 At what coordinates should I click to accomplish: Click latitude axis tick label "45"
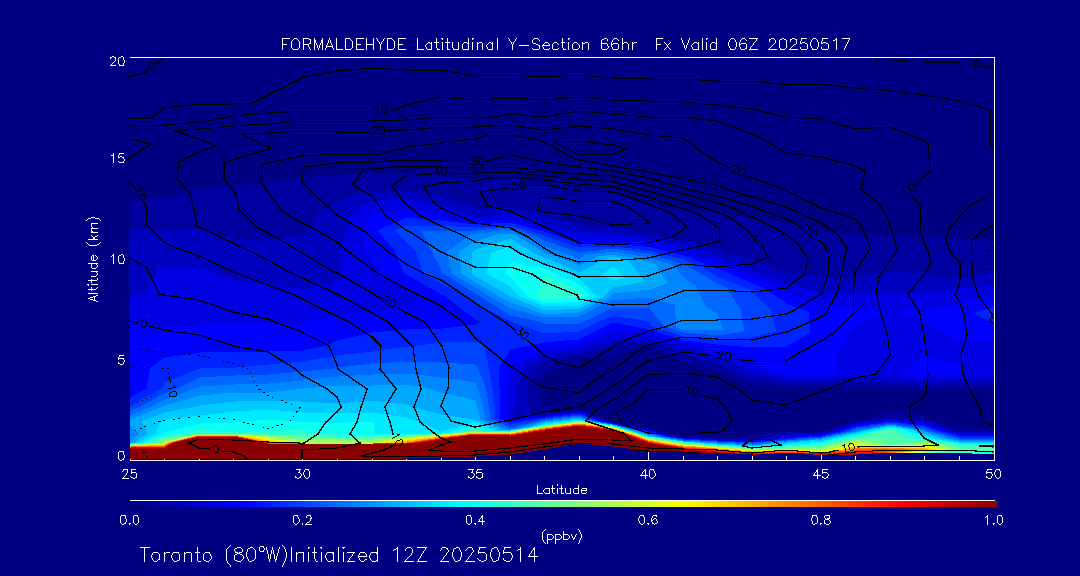[x=821, y=474]
